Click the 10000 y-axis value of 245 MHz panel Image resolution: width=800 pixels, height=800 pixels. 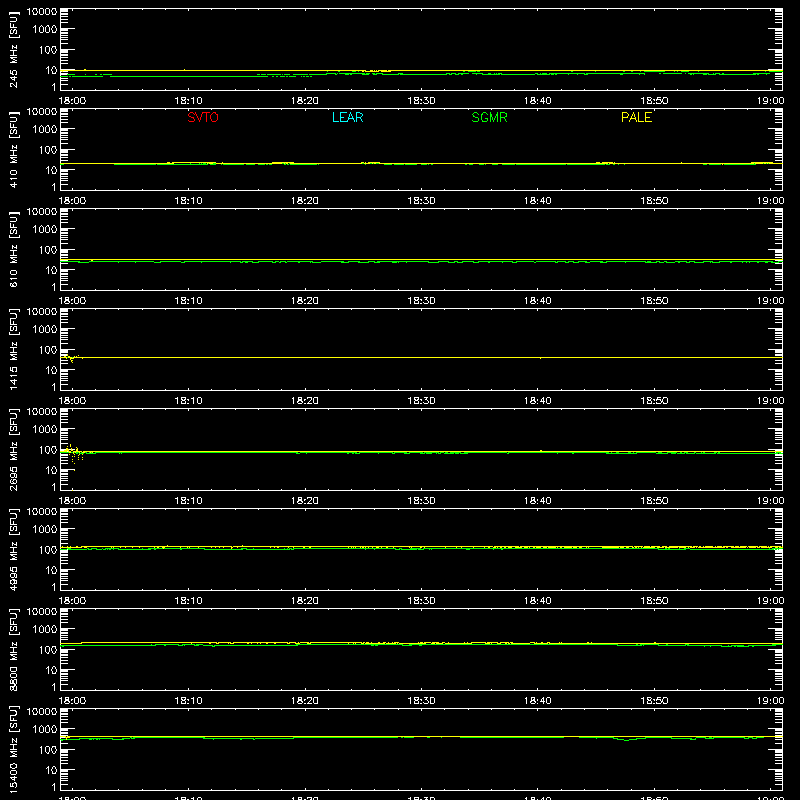click(x=42, y=12)
